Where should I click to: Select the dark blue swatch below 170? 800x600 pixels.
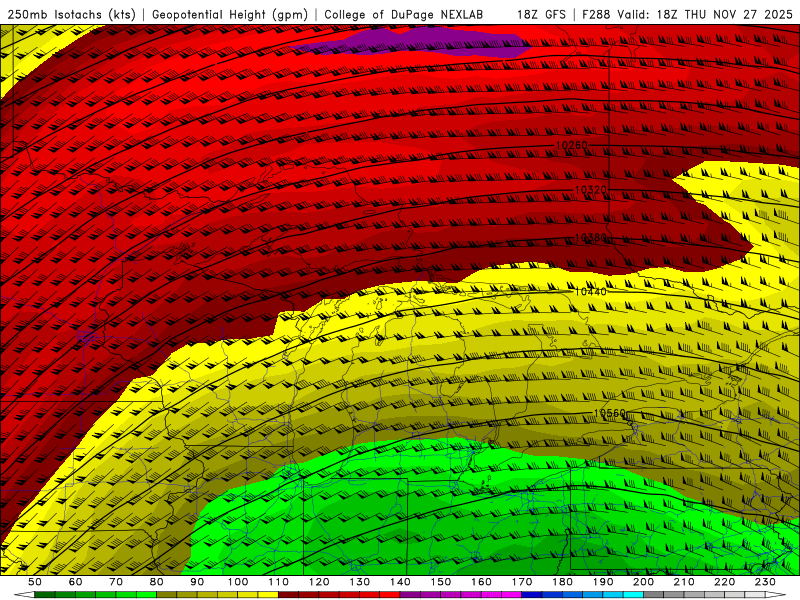click(x=532, y=595)
